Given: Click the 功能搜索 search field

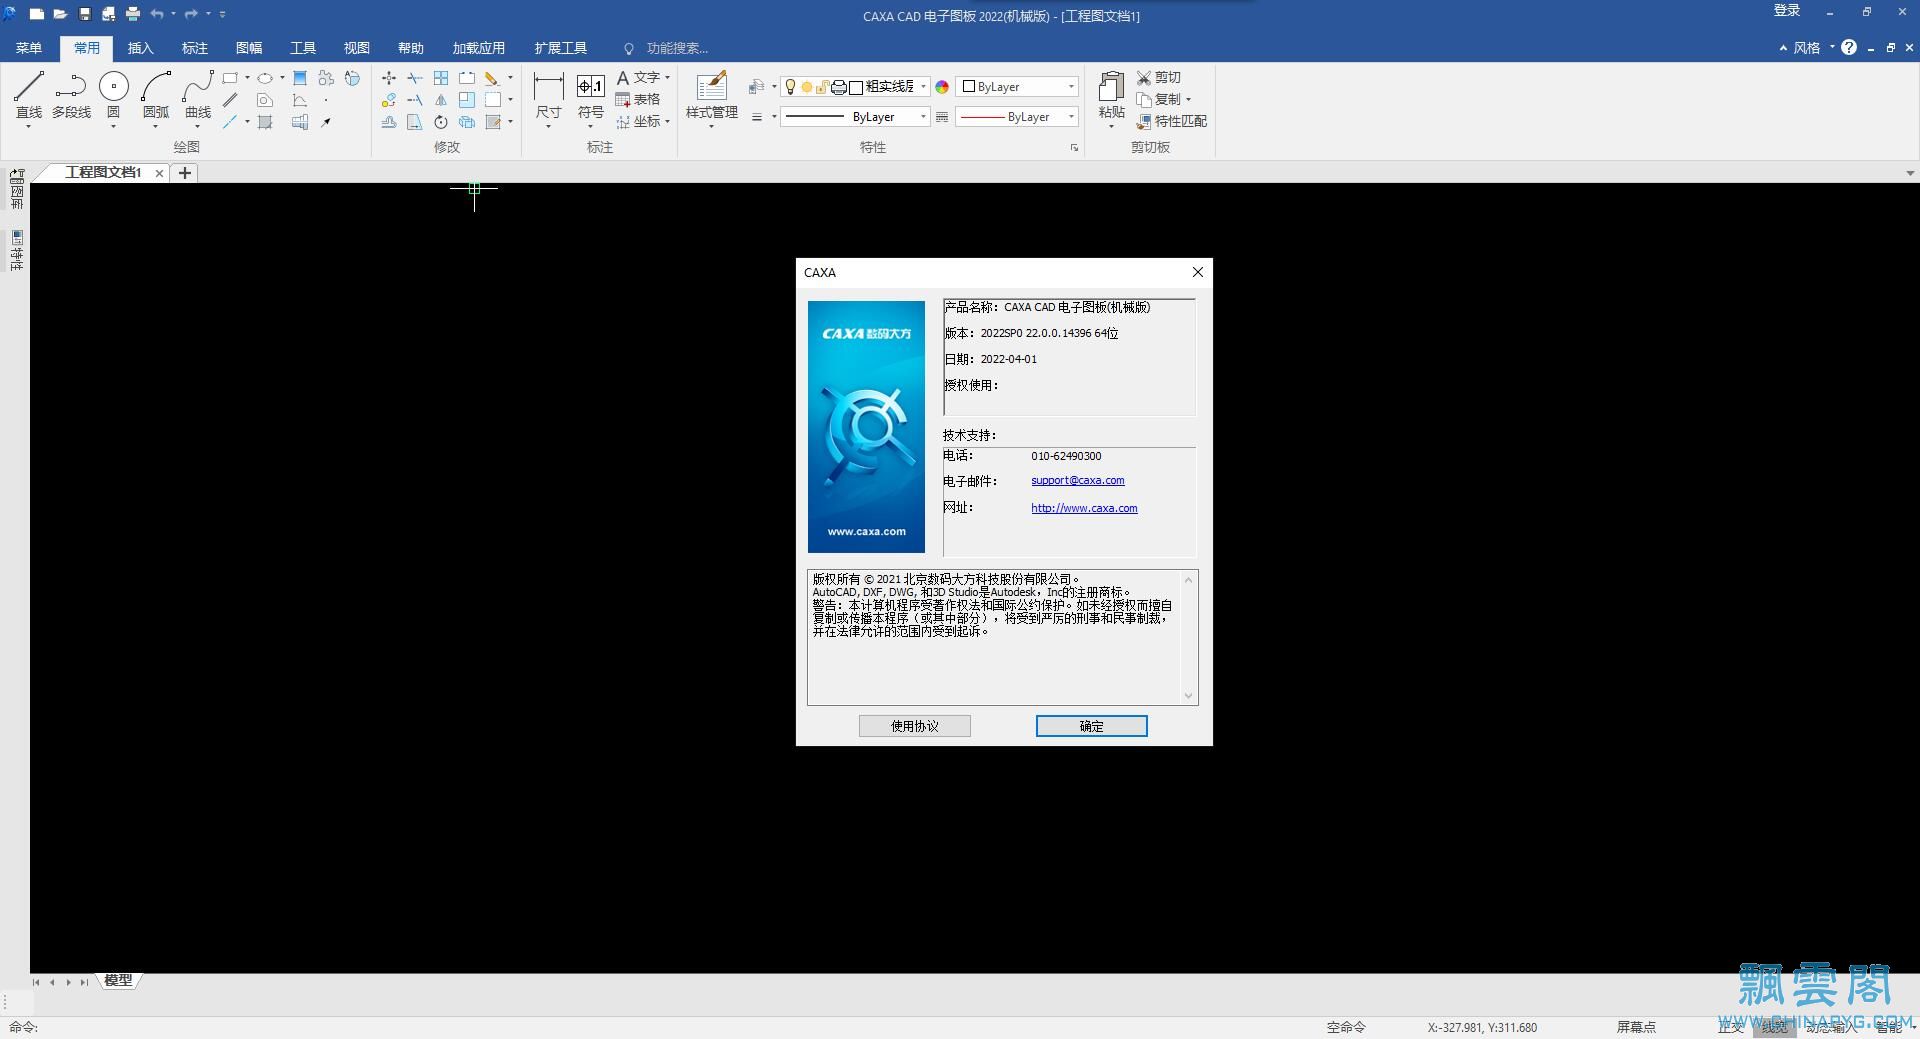Looking at the screenshot, I should pyautogui.click(x=676, y=48).
